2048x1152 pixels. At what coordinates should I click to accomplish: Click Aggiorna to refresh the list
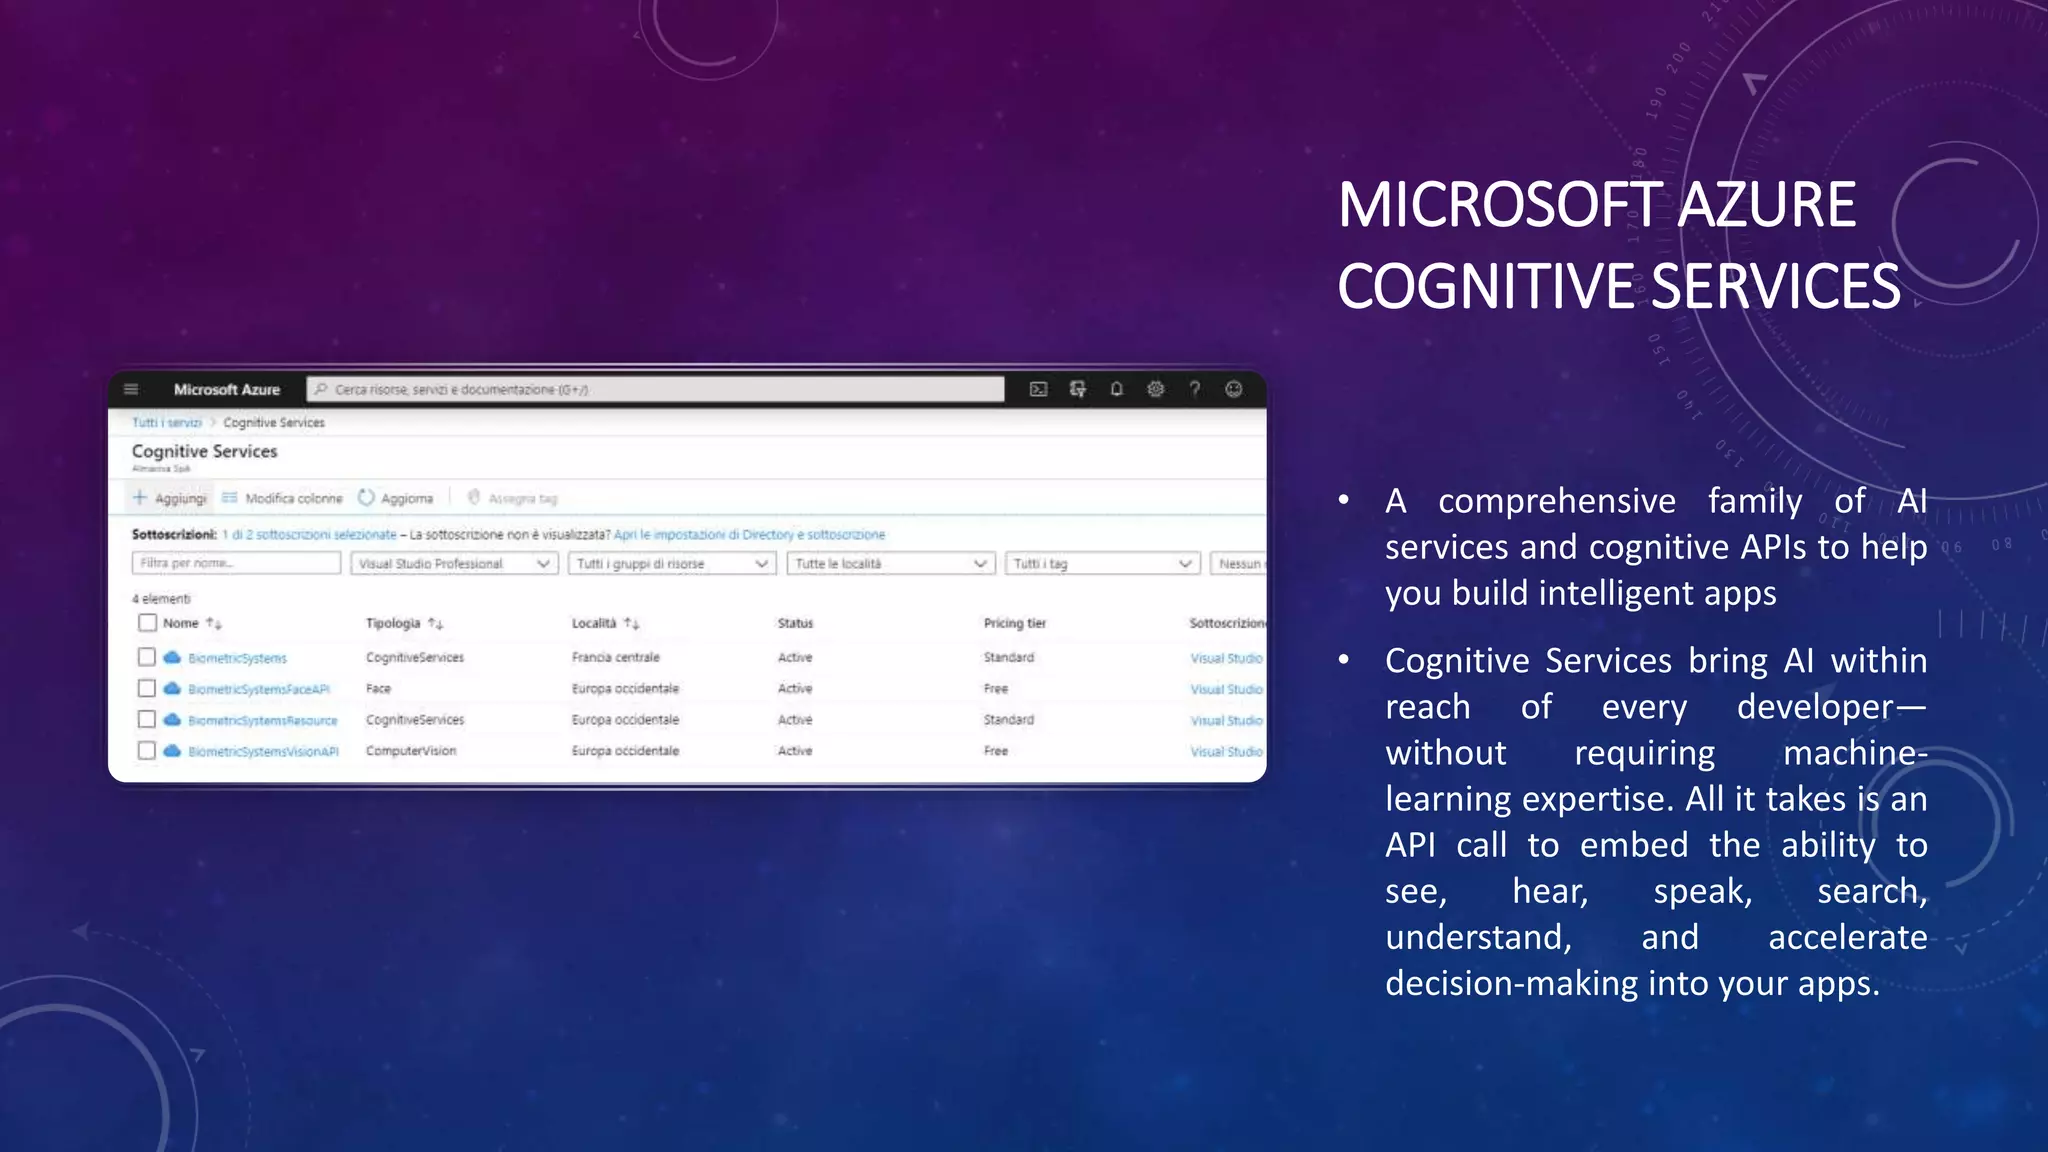pyautogui.click(x=396, y=498)
